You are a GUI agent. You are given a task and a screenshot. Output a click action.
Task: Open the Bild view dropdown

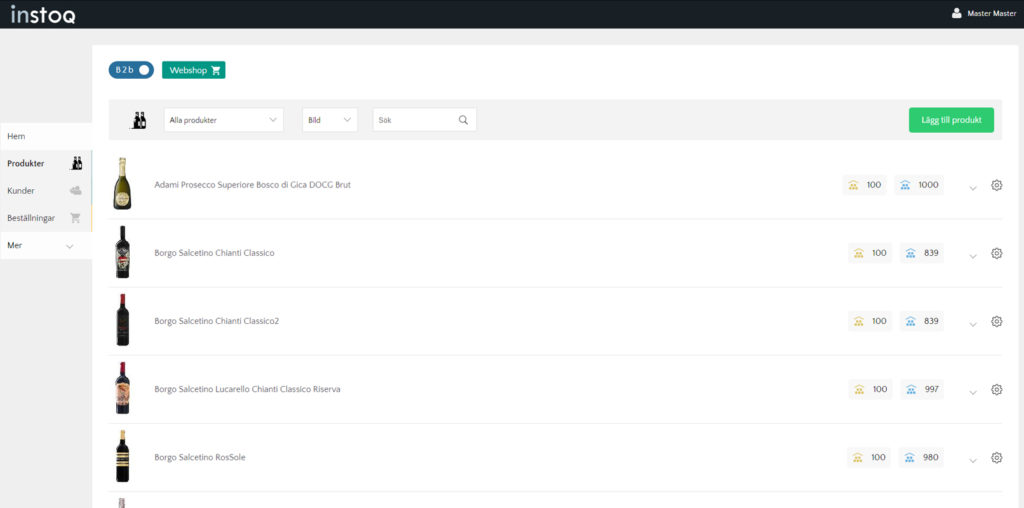click(329, 120)
